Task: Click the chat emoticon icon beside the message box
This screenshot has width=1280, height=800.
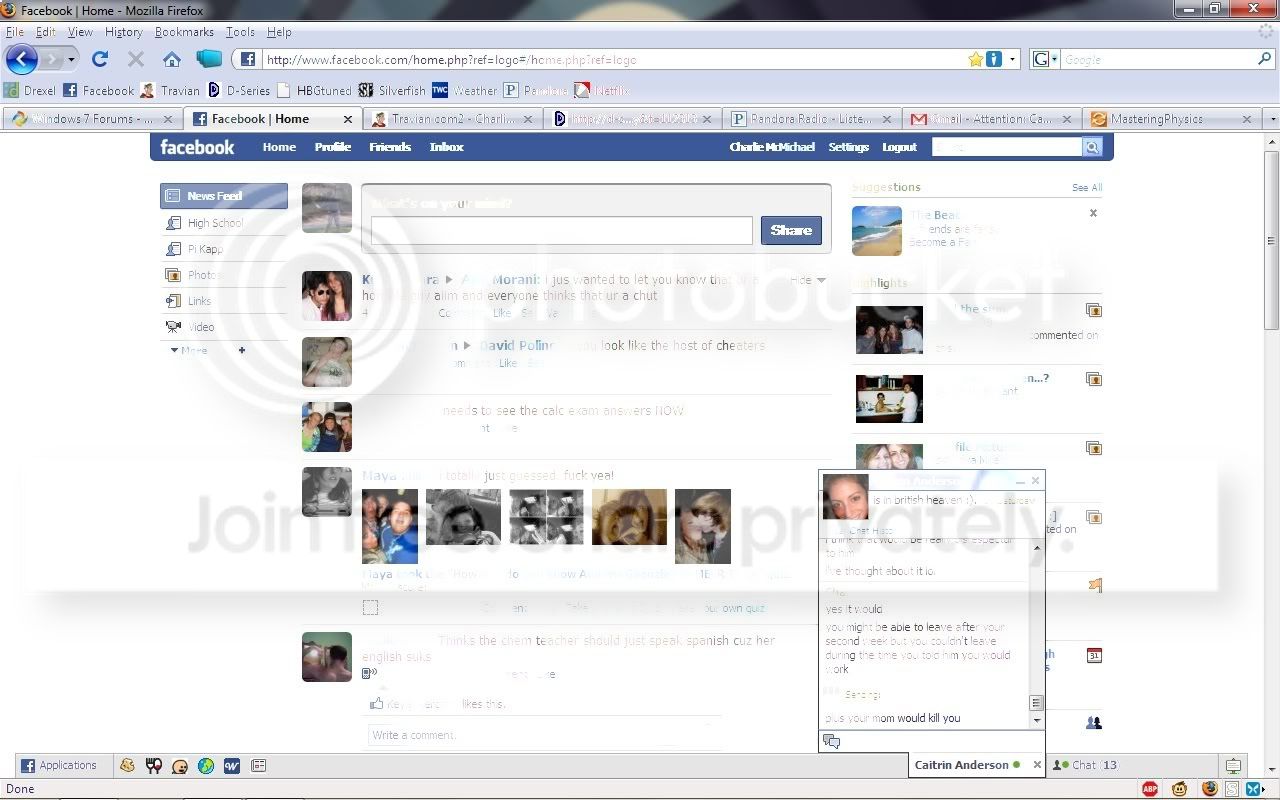Action: tap(831, 741)
